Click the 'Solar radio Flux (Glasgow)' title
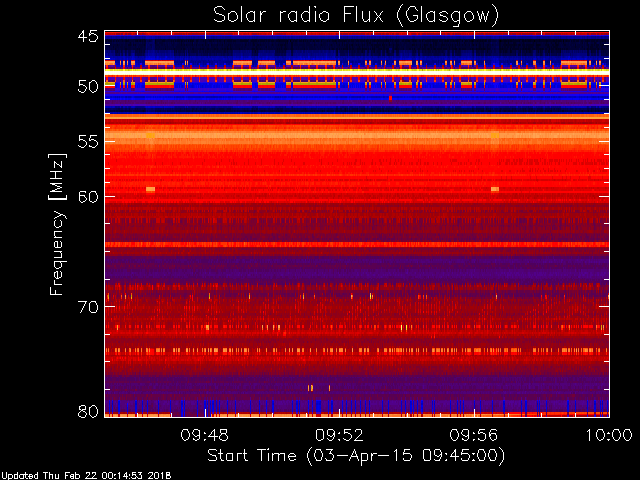Screen dimensions: 640x480 tap(356, 16)
